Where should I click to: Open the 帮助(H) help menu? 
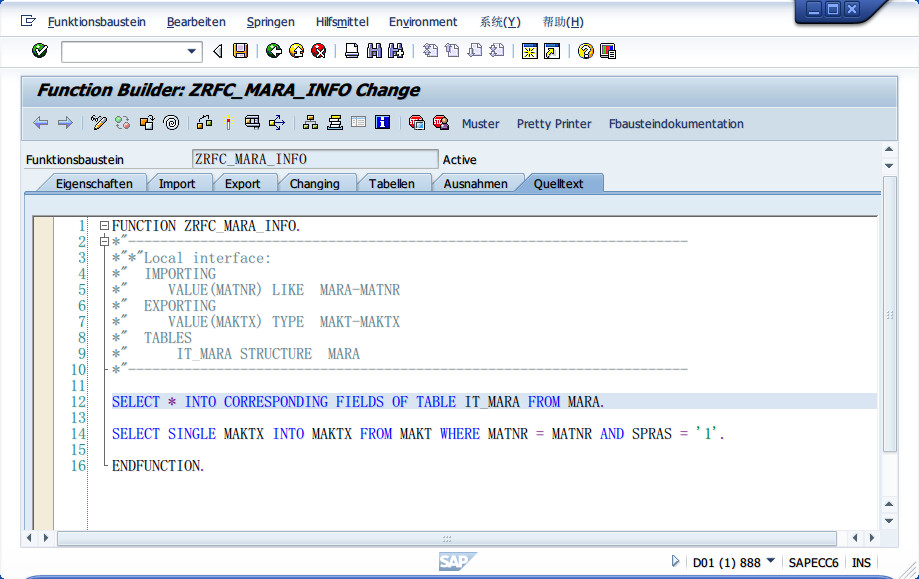click(563, 22)
